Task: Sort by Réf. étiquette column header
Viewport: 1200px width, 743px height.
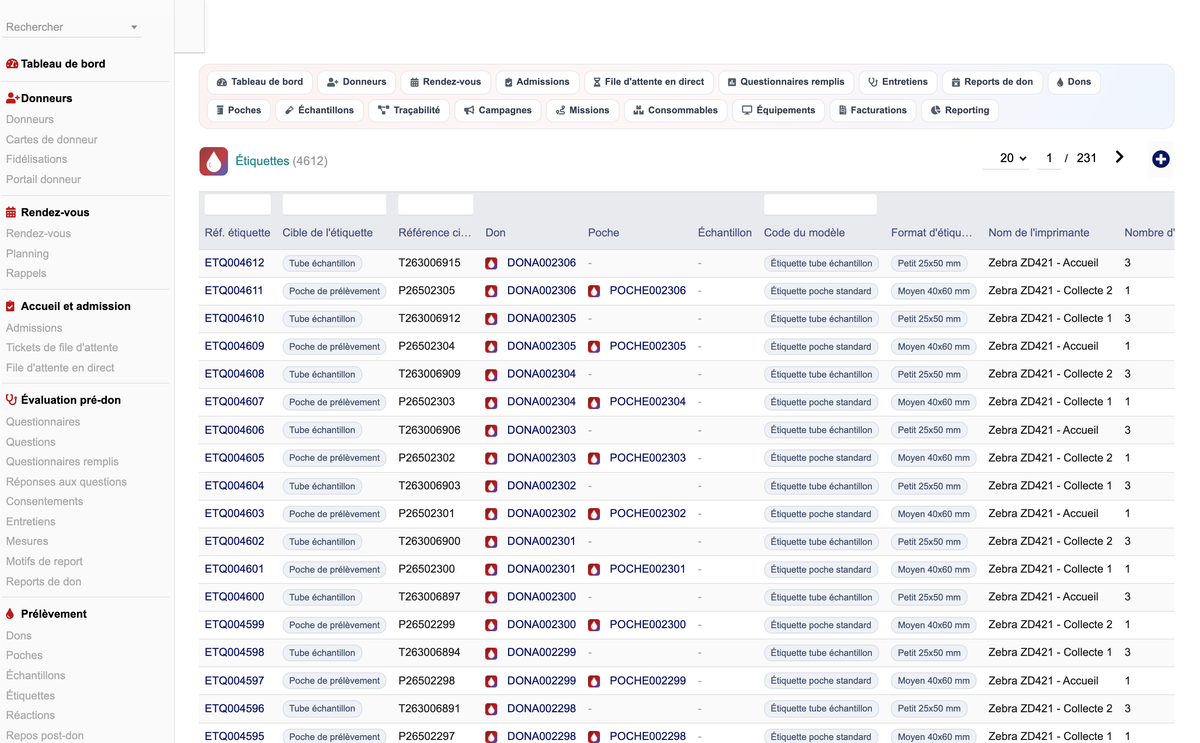Action: coord(237,233)
